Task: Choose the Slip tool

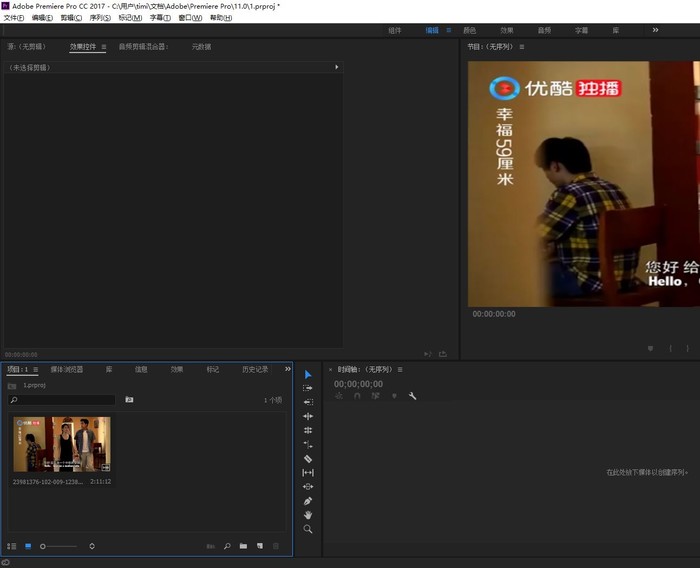Action: click(308, 473)
